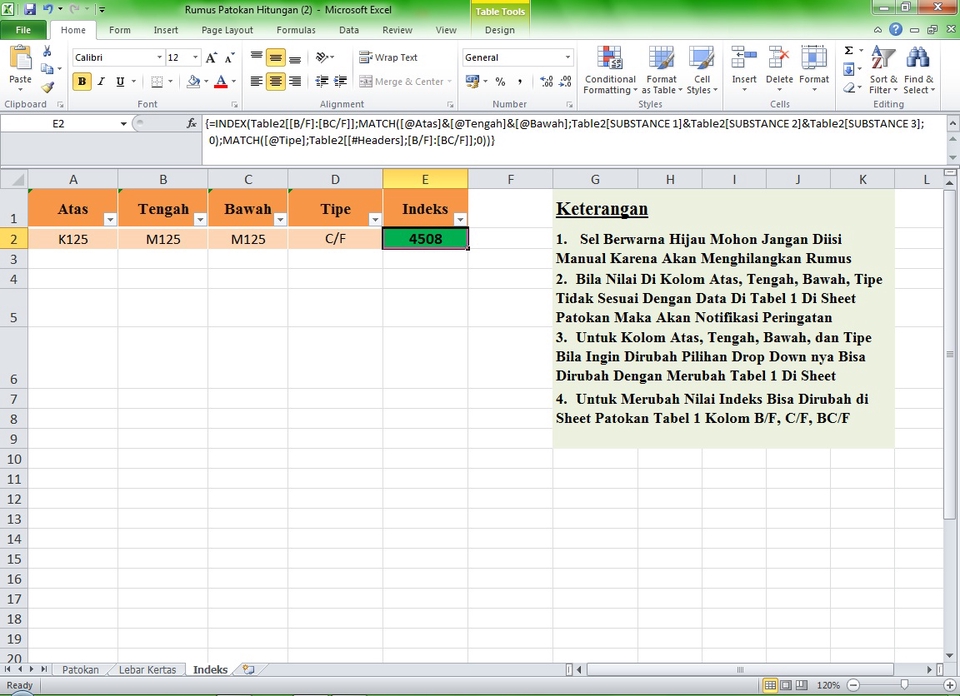Open the General number format dropdown
Viewport: 960px width, 696px height.
(568, 58)
